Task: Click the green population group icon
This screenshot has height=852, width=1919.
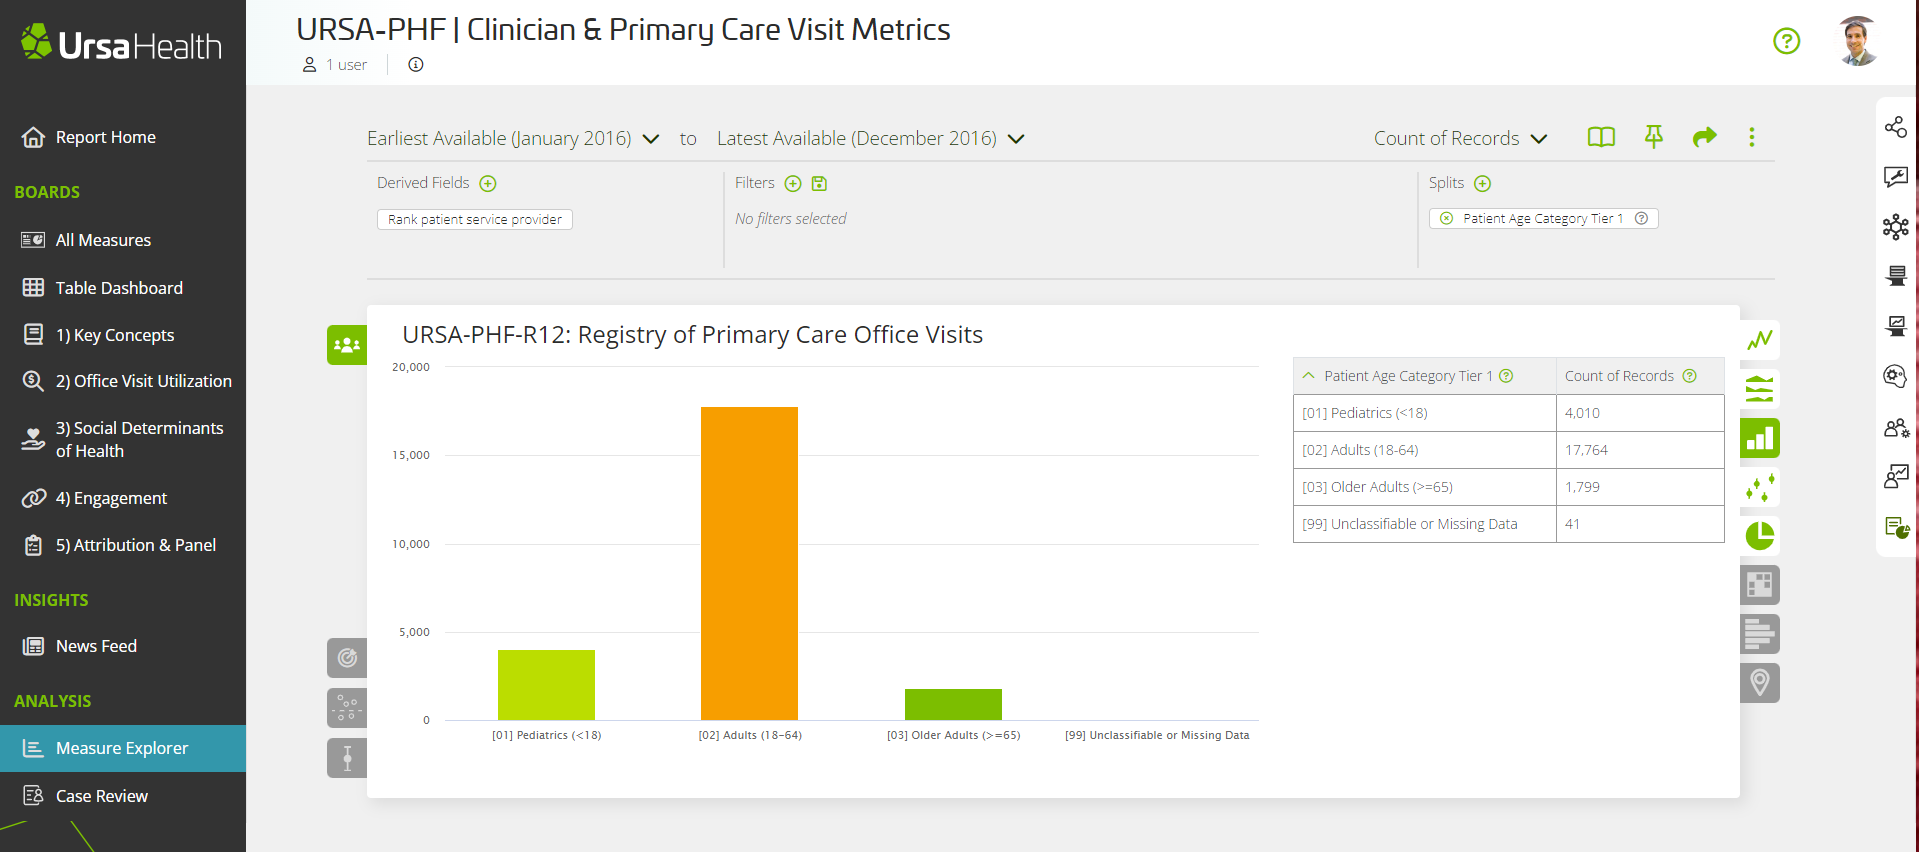Action: (347, 345)
